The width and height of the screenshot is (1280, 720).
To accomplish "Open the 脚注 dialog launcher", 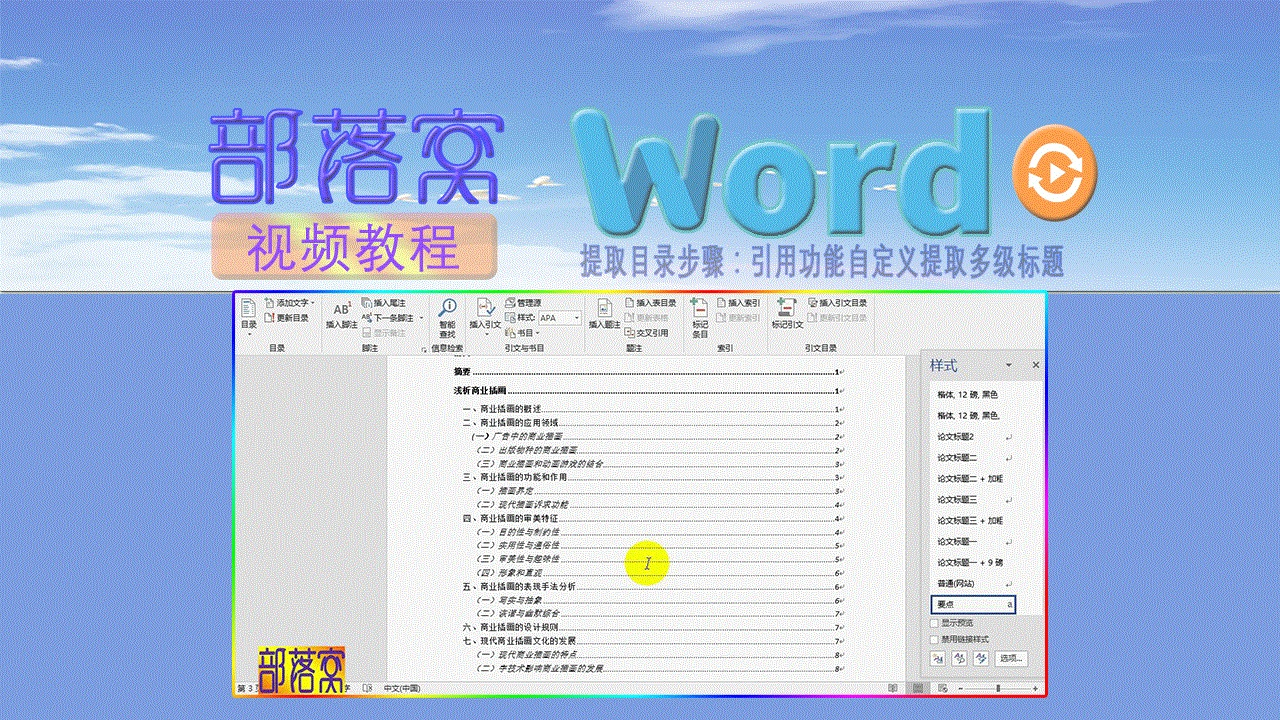I will 422,349.
